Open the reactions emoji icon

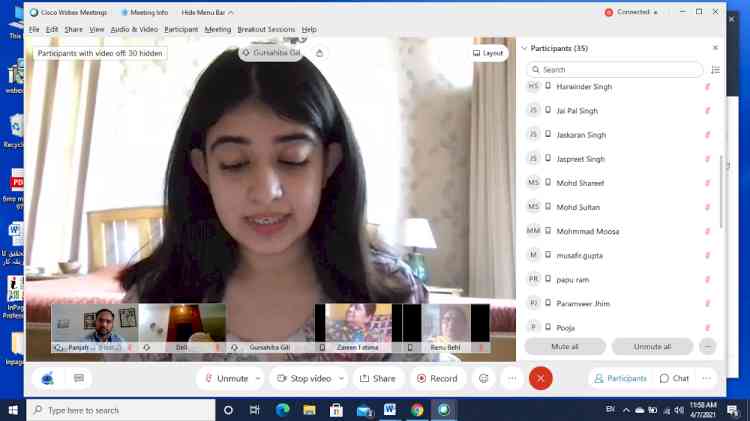pyautogui.click(x=483, y=379)
